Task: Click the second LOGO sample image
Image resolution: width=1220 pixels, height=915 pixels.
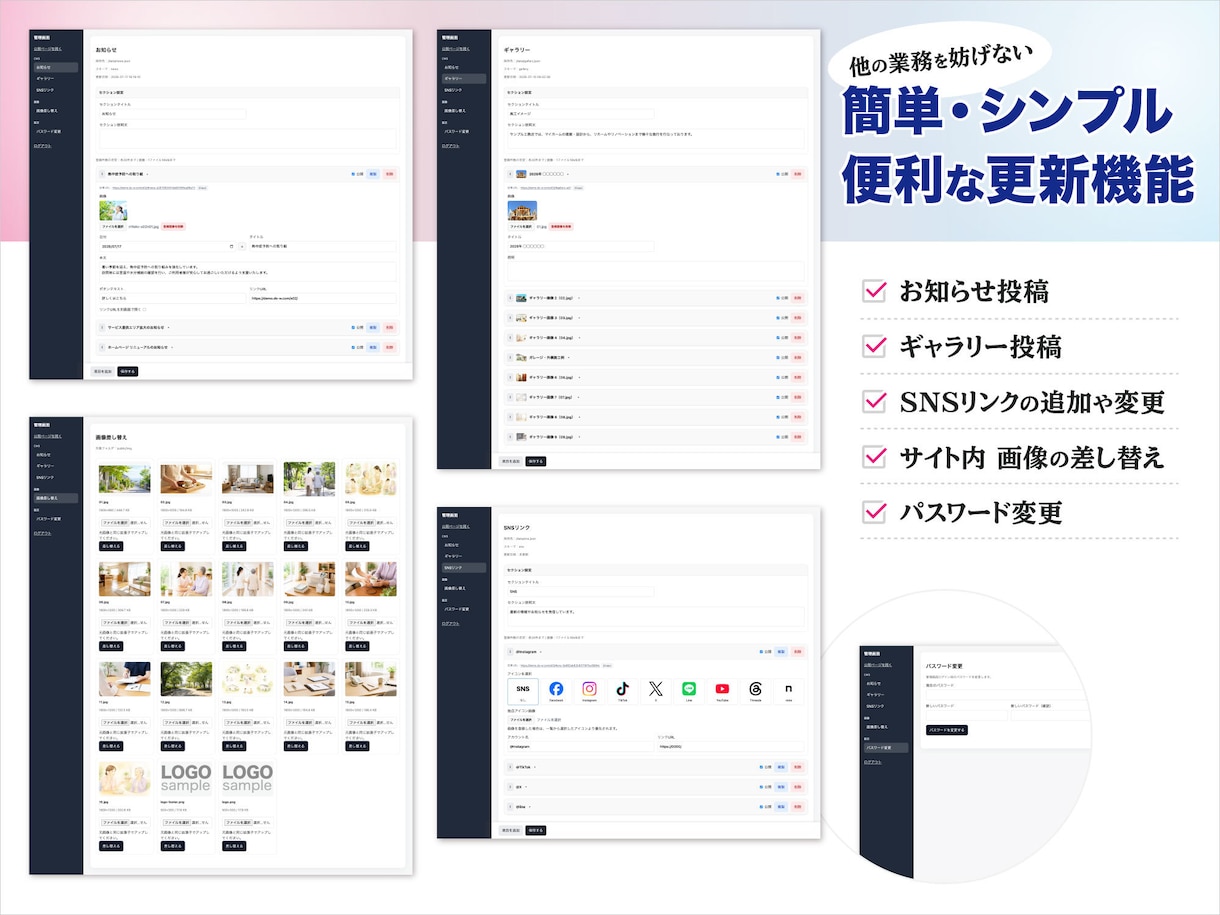Action: pos(247,778)
